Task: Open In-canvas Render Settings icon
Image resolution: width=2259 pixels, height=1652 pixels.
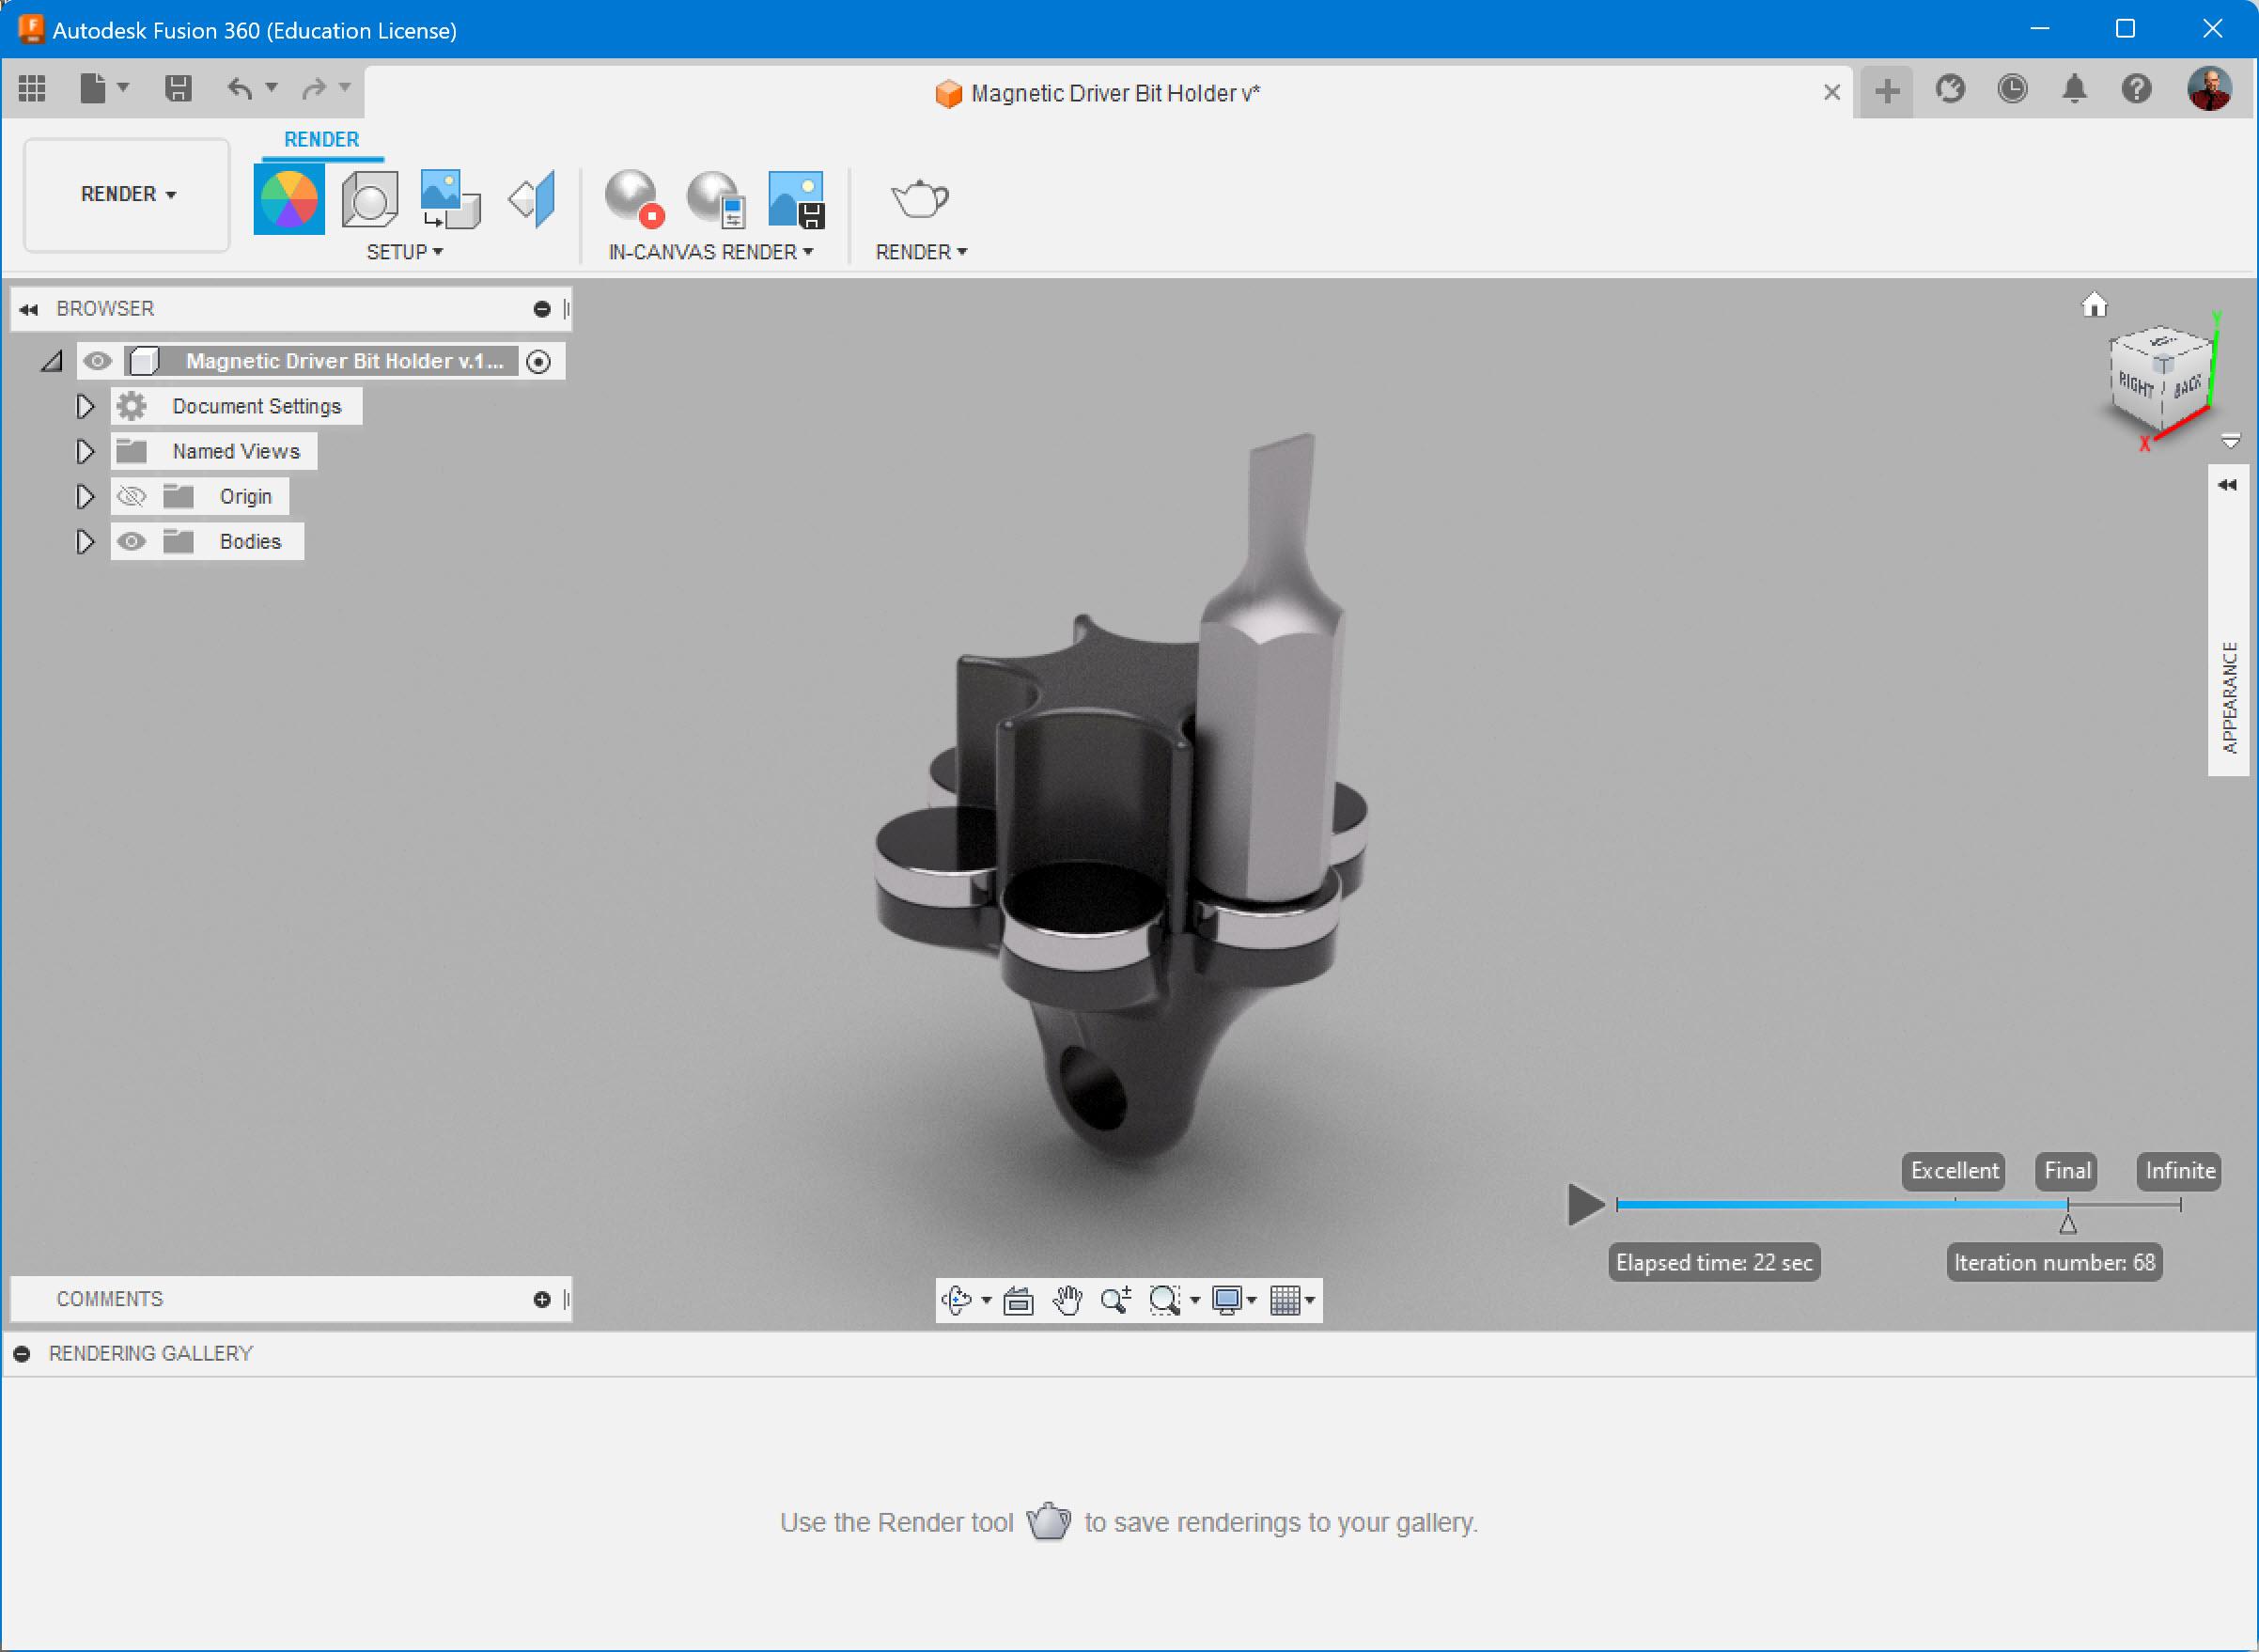Action: click(x=716, y=199)
